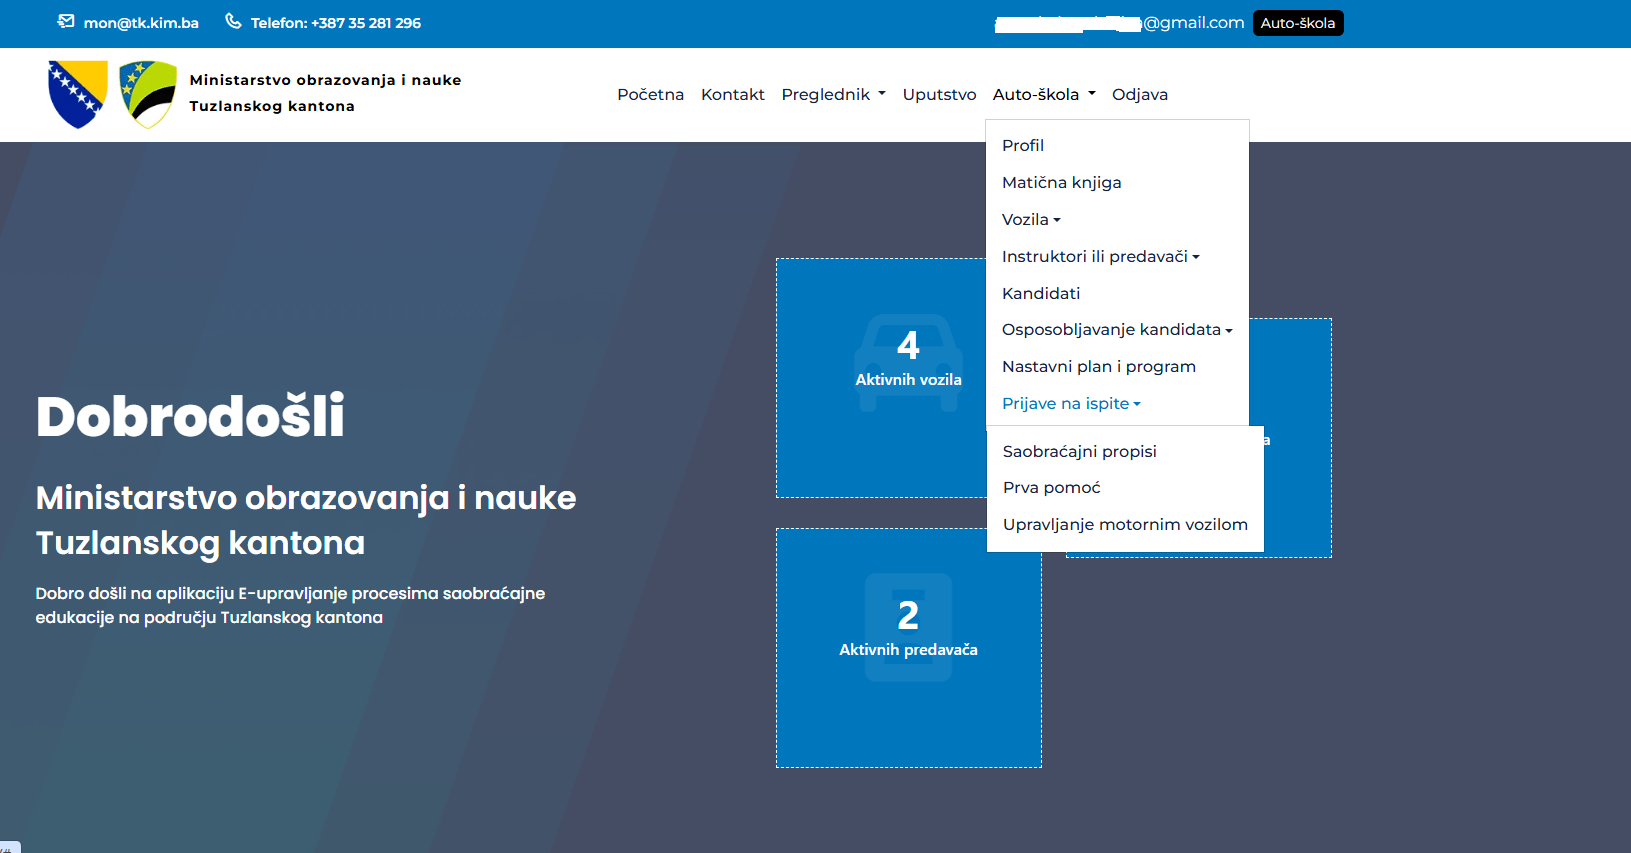Open the Uputstvo page
Viewport: 1631px width, 853px height.
[939, 94]
